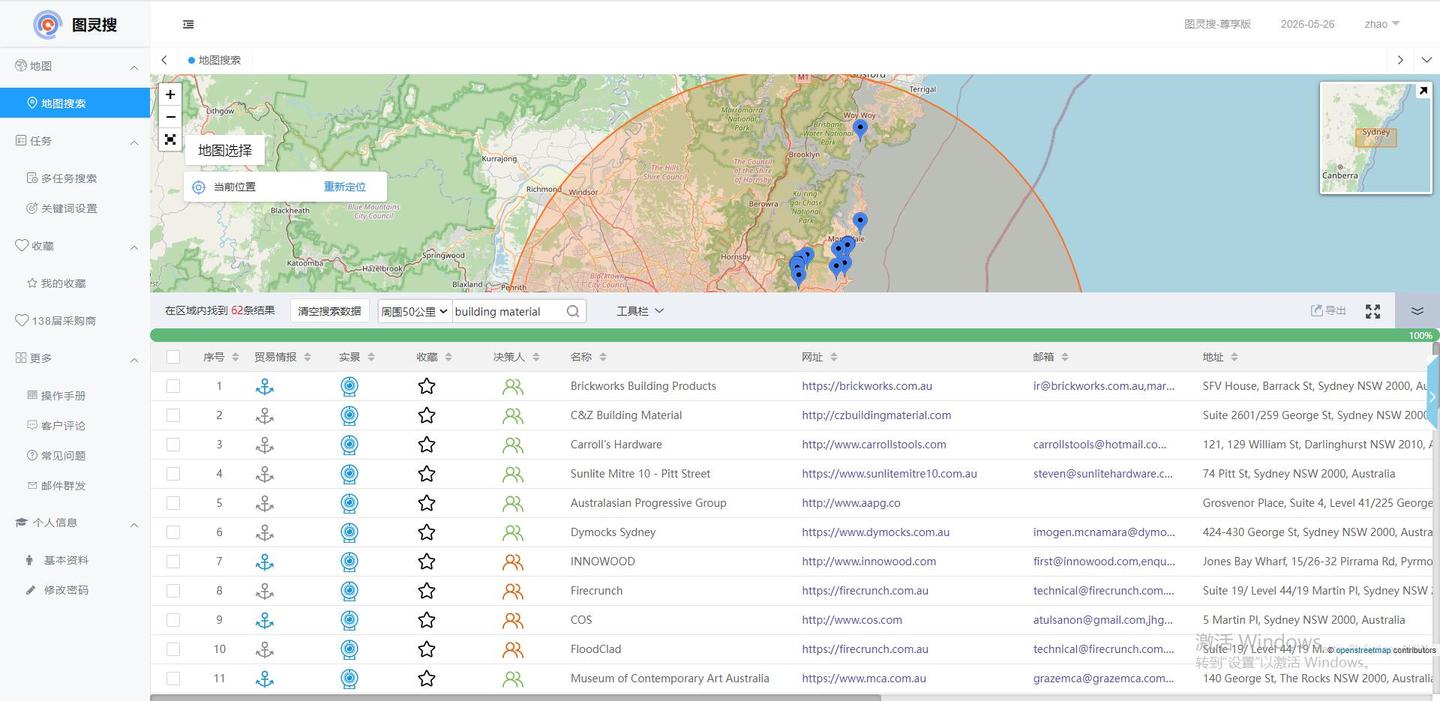Toggle map fullscreen below the zoom controls
1440x701 pixels.
(x=170, y=140)
